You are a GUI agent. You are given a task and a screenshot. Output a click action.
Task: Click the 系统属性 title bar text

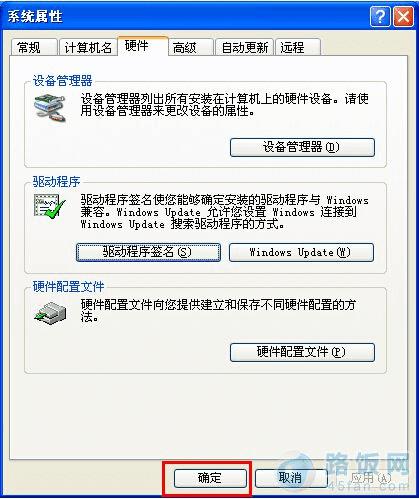tap(35, 16)
